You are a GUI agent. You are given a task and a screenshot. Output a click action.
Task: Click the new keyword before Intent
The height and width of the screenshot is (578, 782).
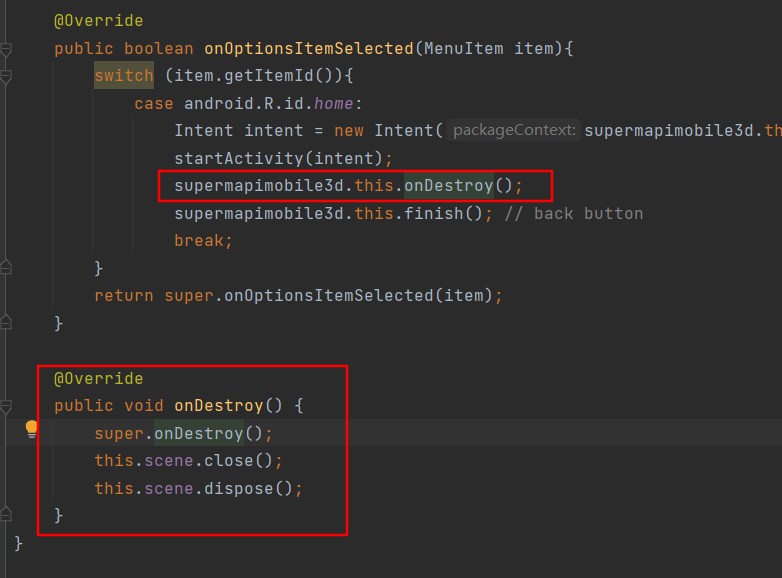[x=349, y=131]
